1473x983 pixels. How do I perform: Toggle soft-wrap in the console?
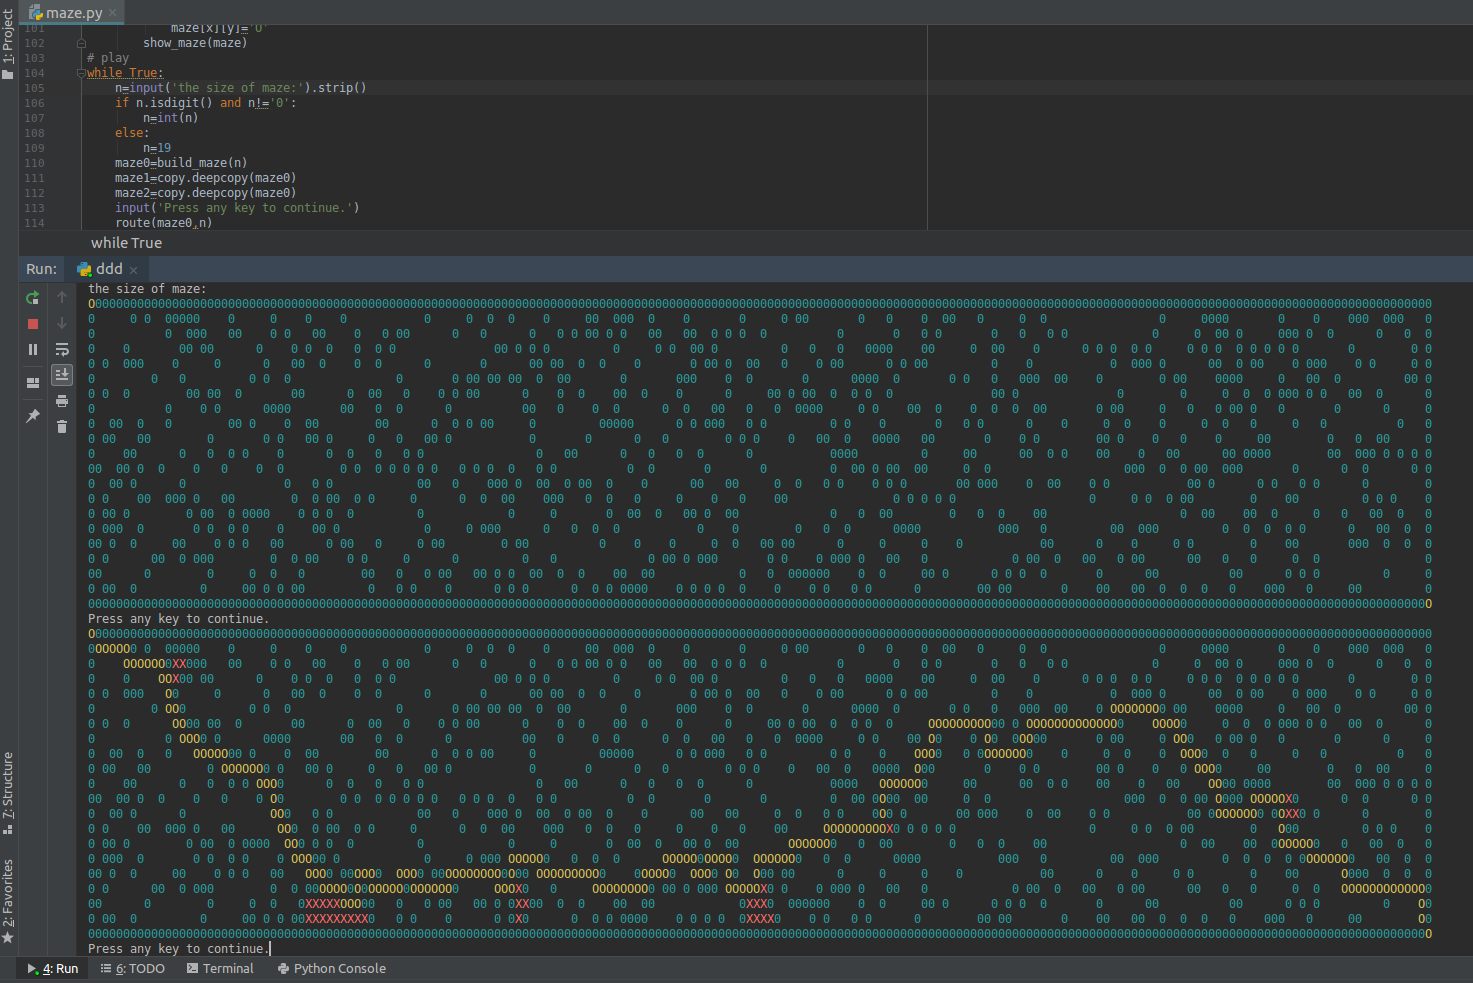62,349
